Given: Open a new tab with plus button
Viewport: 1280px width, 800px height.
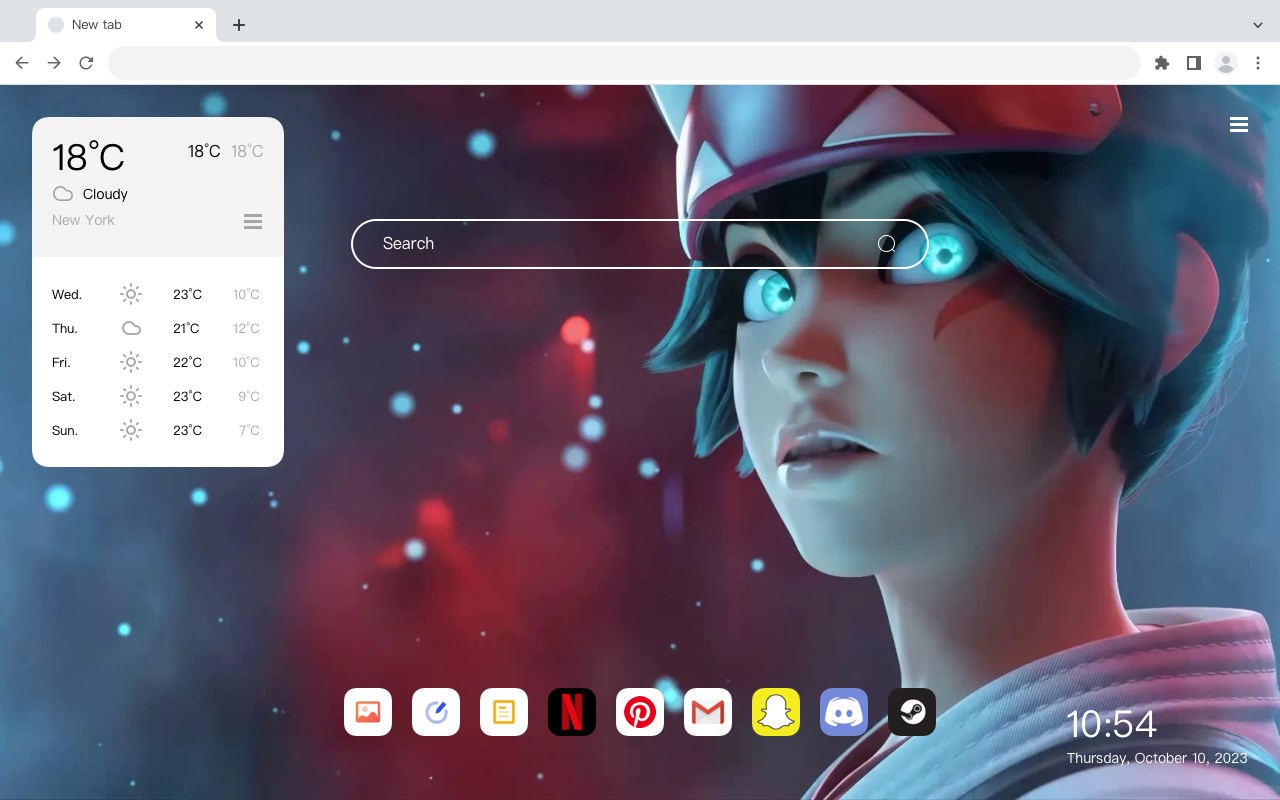Looking at the screenshot, I should (238, 25).
